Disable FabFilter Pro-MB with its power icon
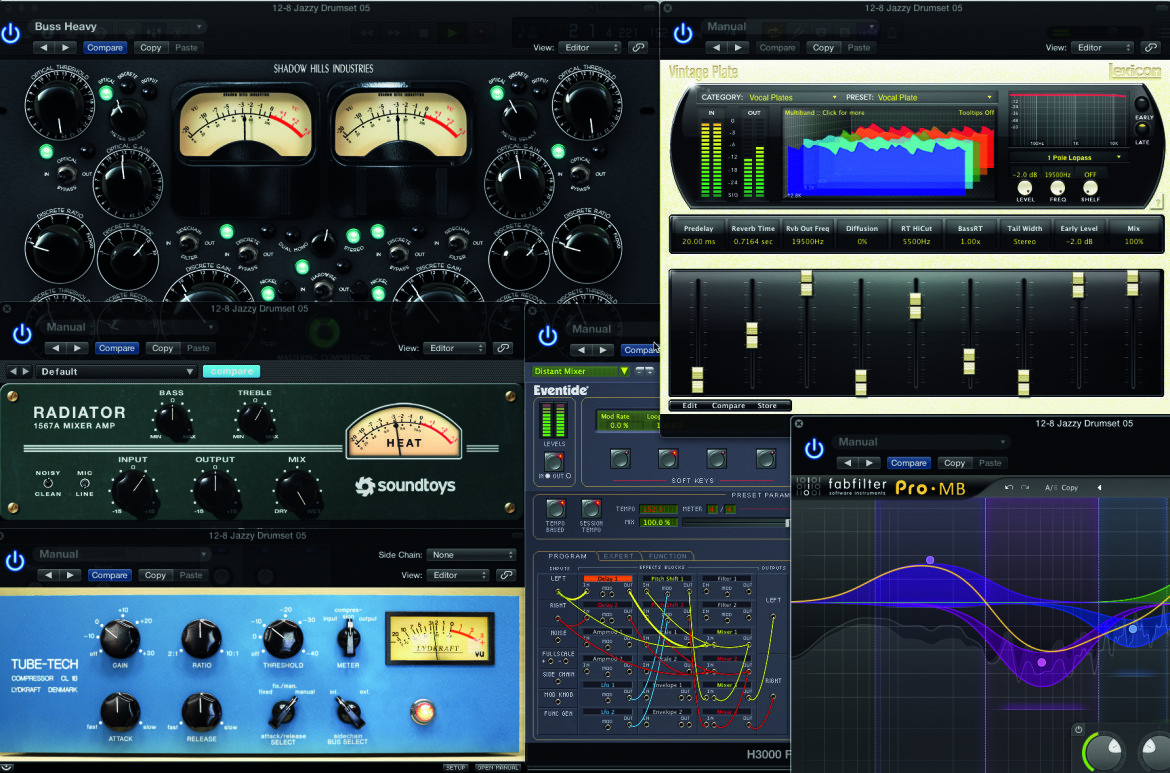The image size is (1170, 773). coord(814,448)
